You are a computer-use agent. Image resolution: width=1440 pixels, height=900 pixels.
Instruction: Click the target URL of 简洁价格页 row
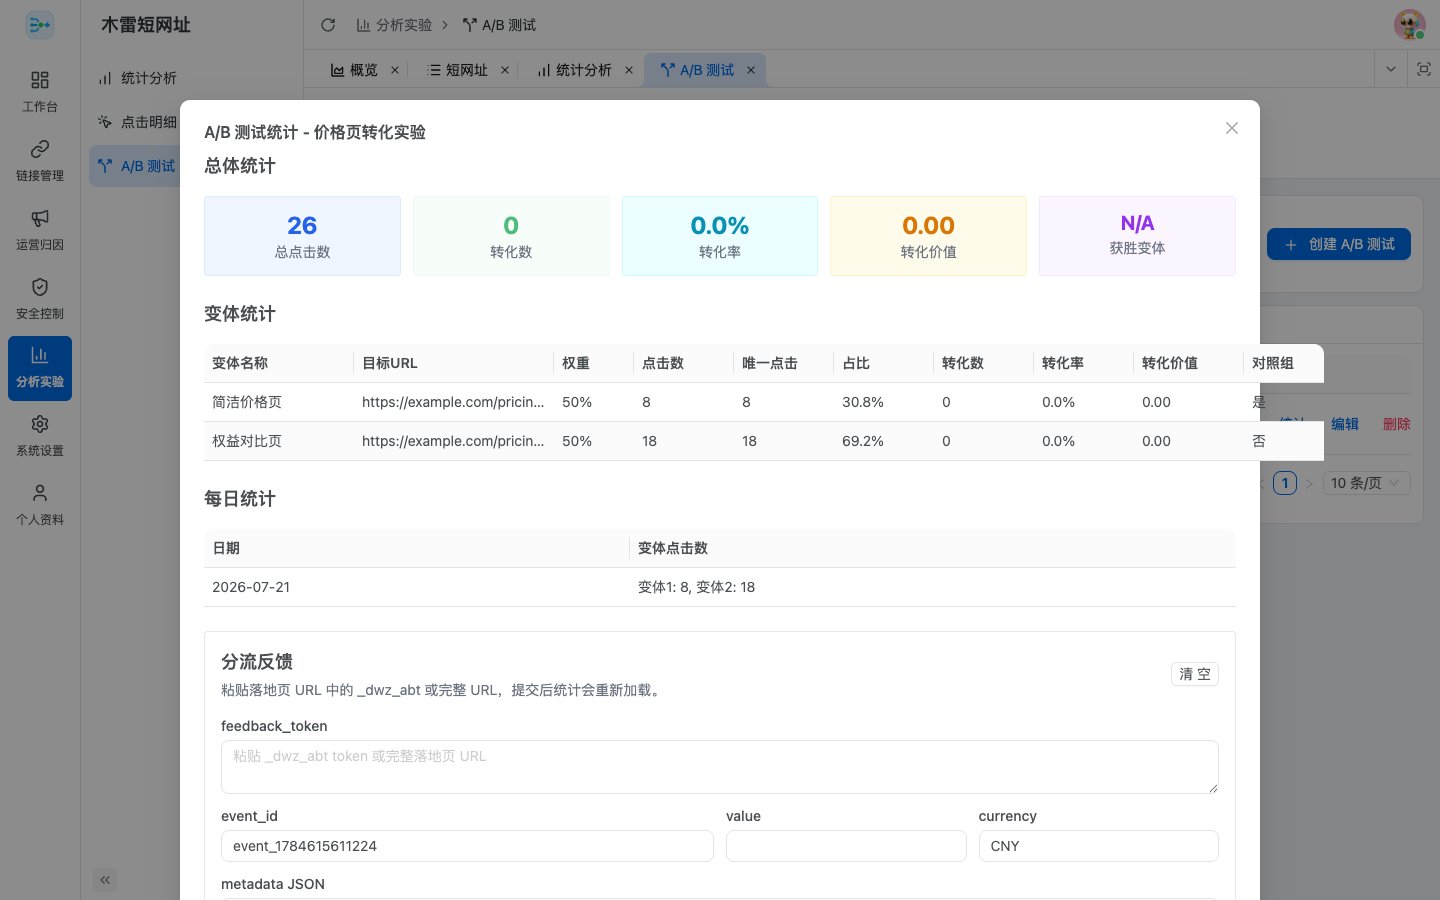coord(453,402)
